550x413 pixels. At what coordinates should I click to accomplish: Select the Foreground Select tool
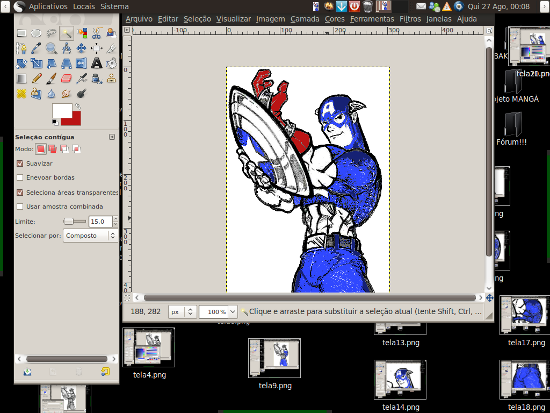[112, 33]
